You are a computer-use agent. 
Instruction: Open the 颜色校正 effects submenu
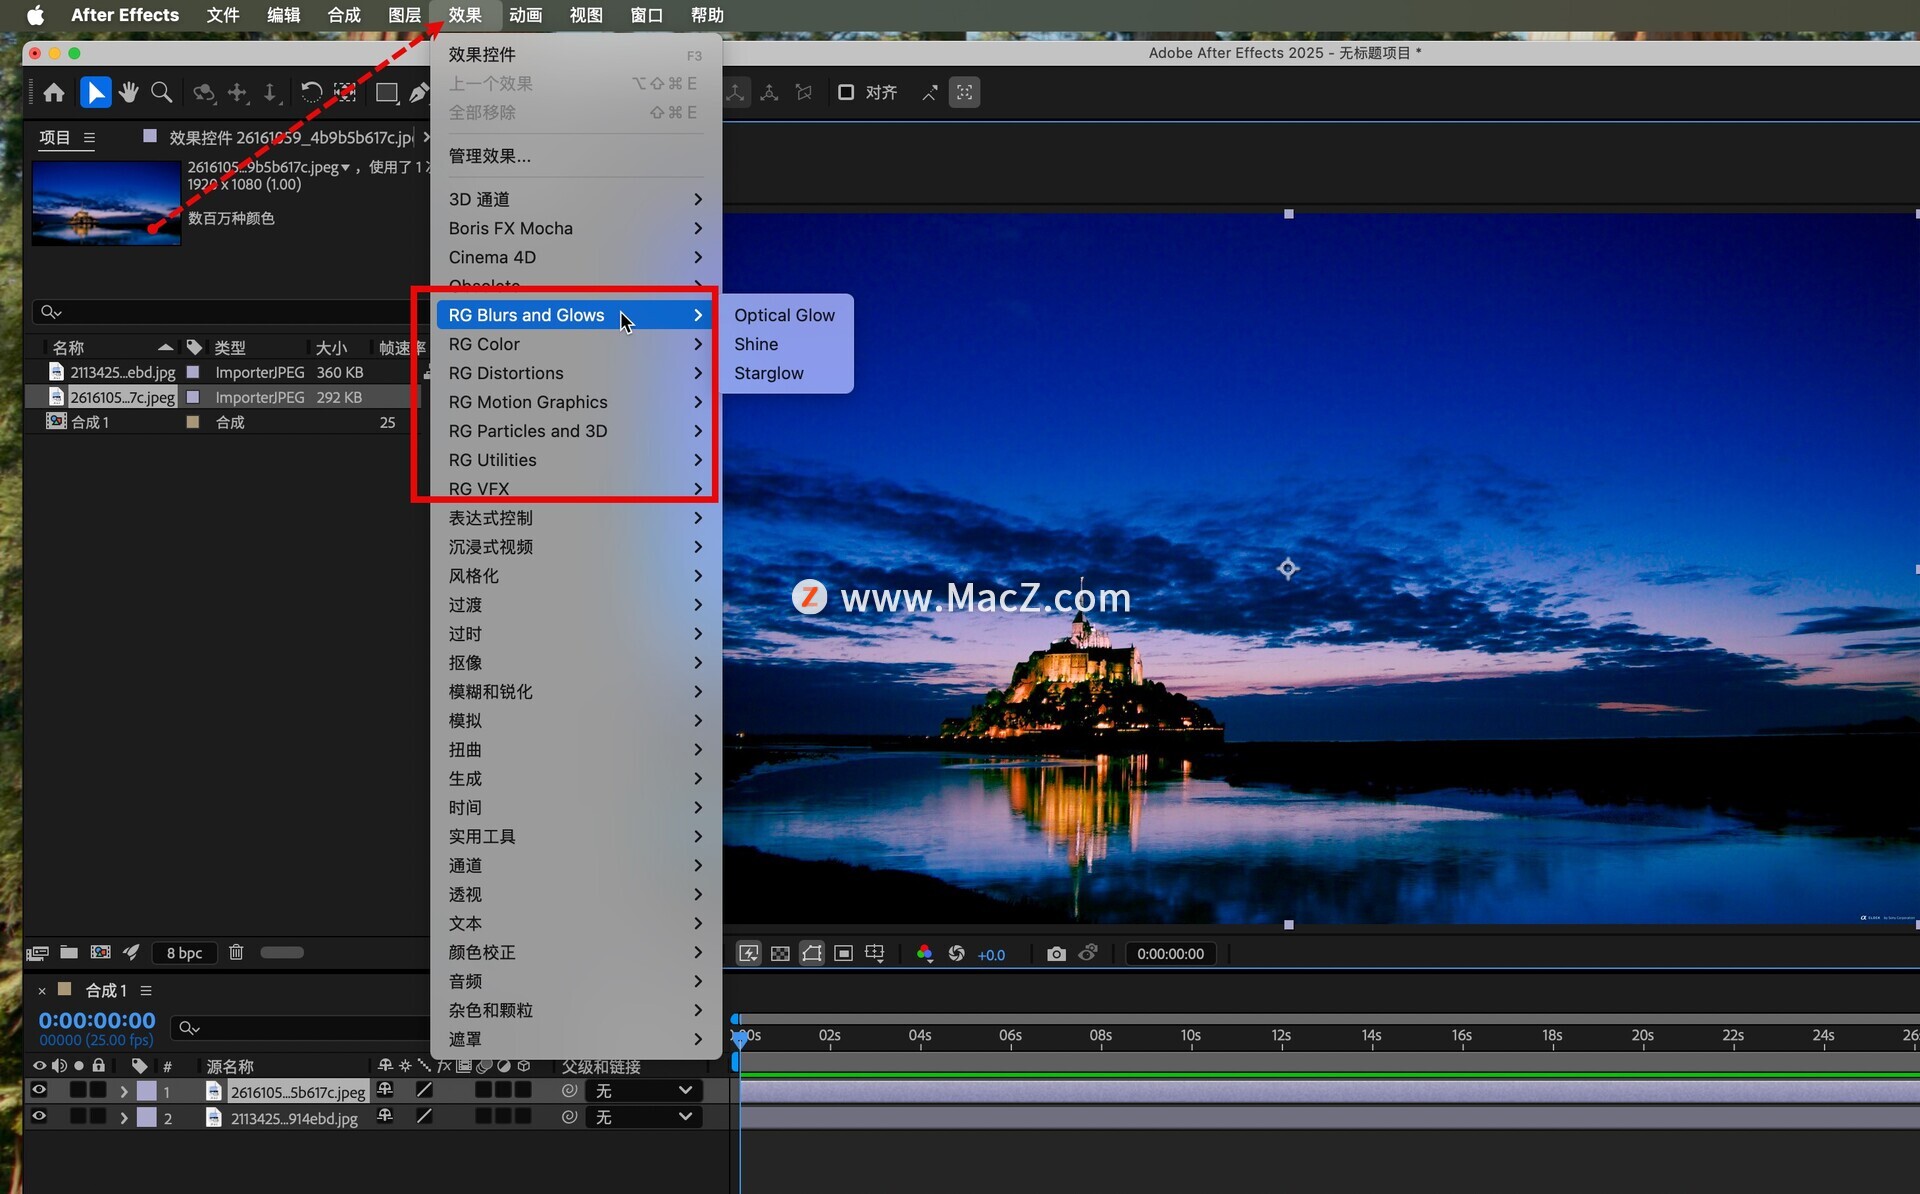pos(576,952)
